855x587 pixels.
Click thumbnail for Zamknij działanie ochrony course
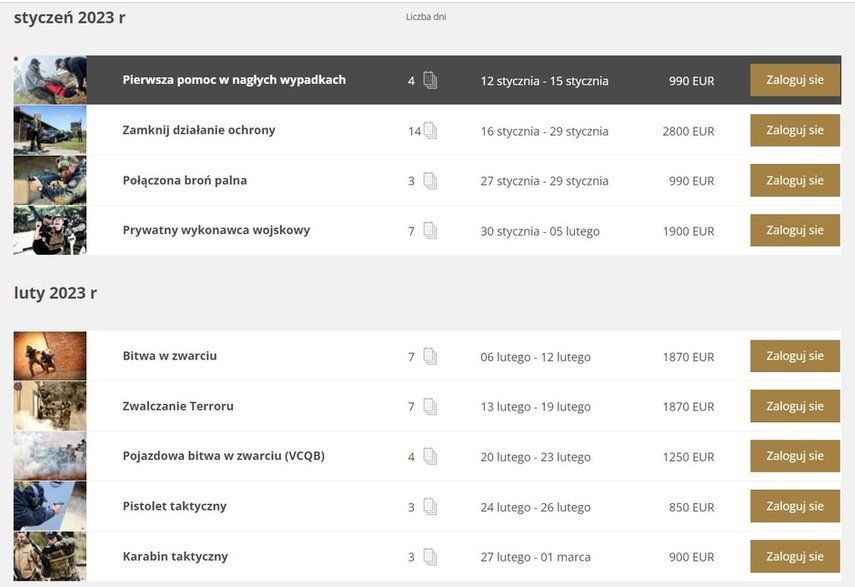pyautogui.click(x=50, y=130)
